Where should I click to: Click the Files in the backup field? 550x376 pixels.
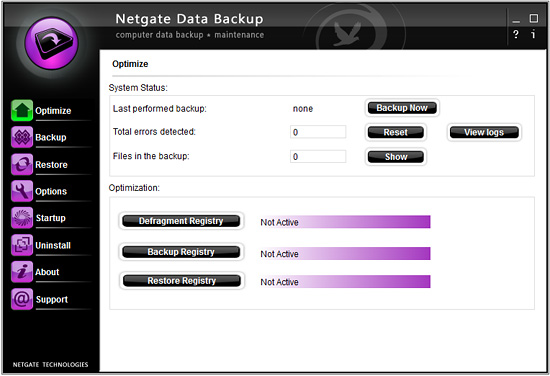(318, 156)
